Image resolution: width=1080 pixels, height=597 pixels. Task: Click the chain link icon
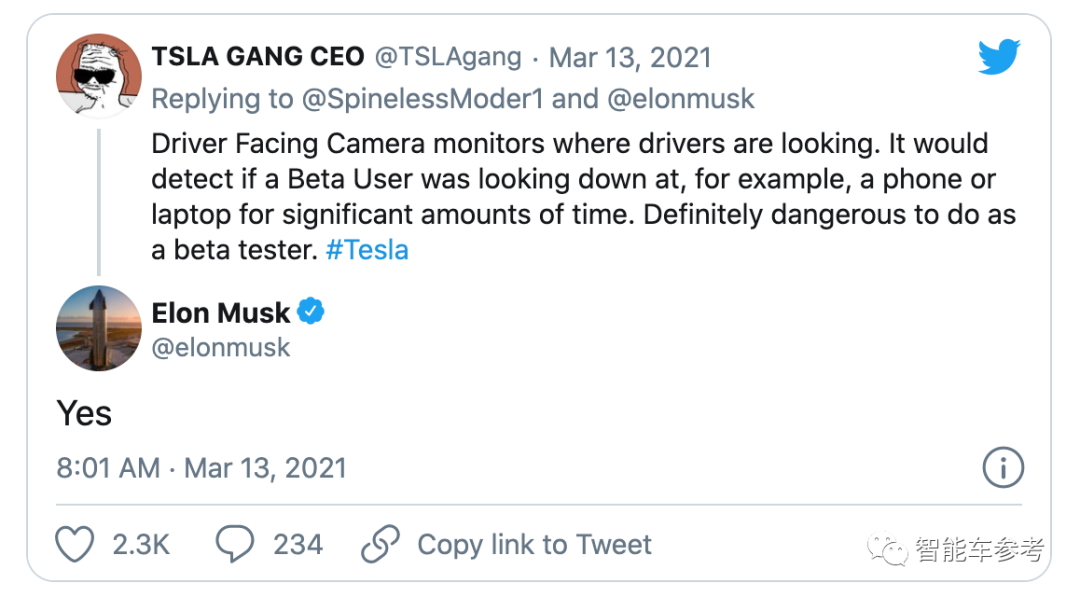[380, 544]
